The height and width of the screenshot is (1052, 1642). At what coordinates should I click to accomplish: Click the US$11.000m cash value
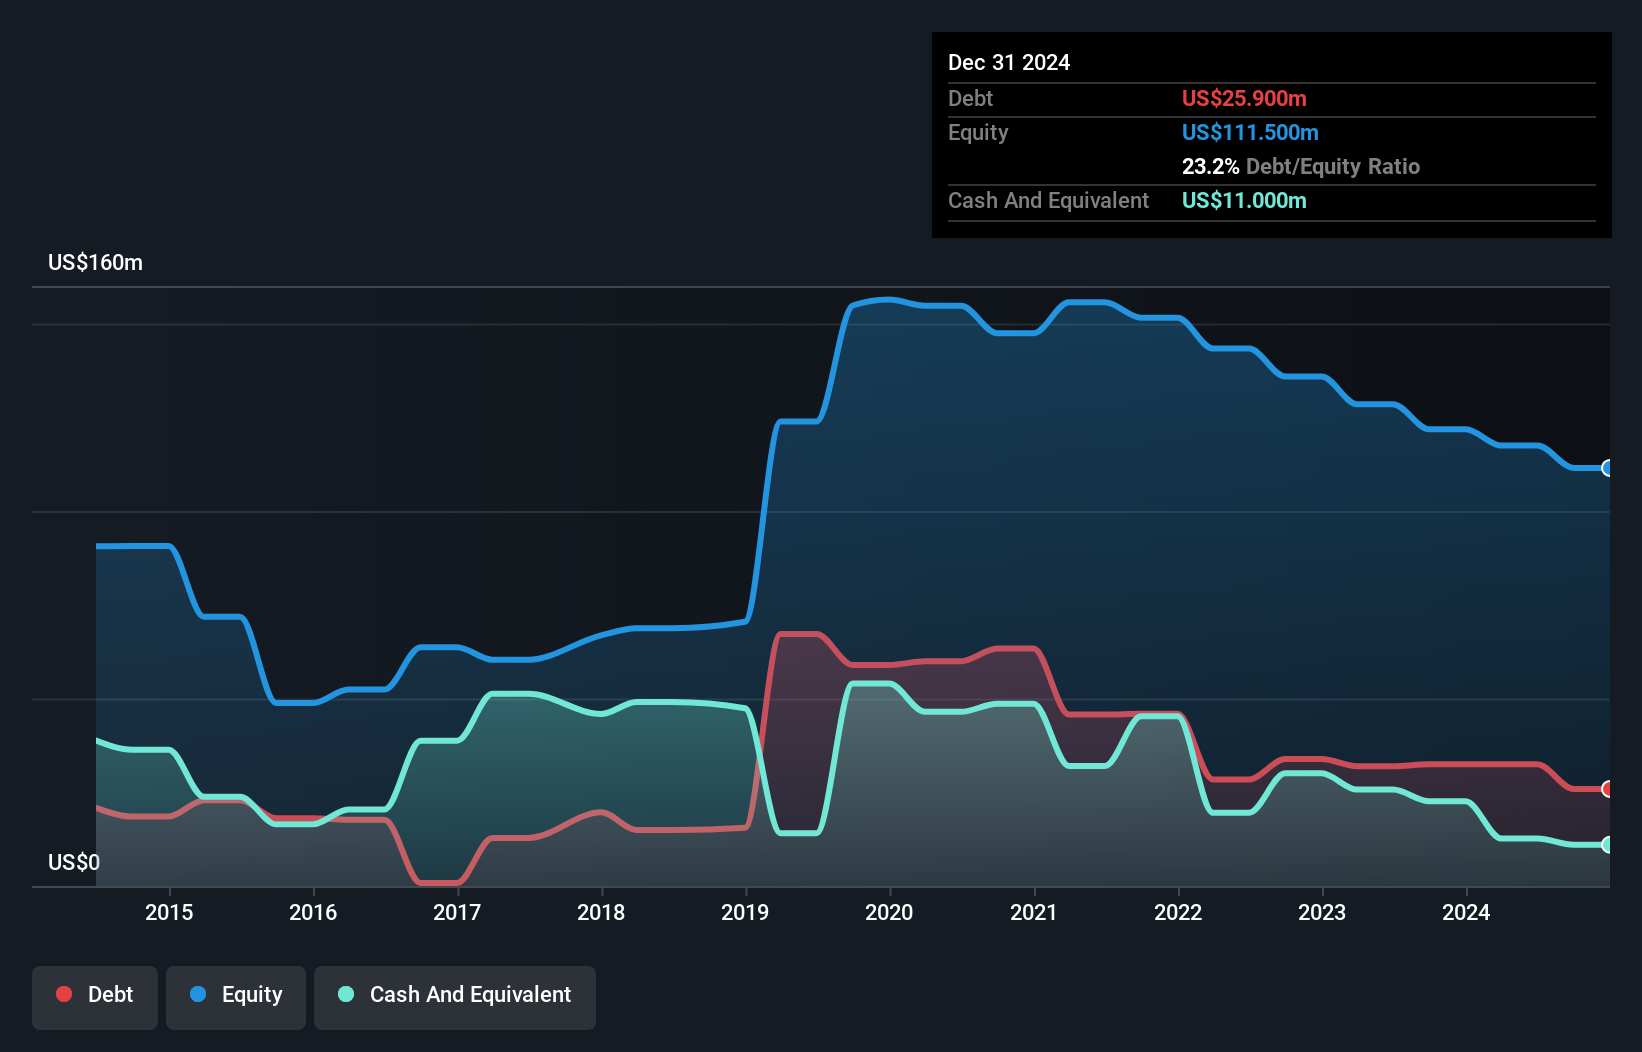1244,201
